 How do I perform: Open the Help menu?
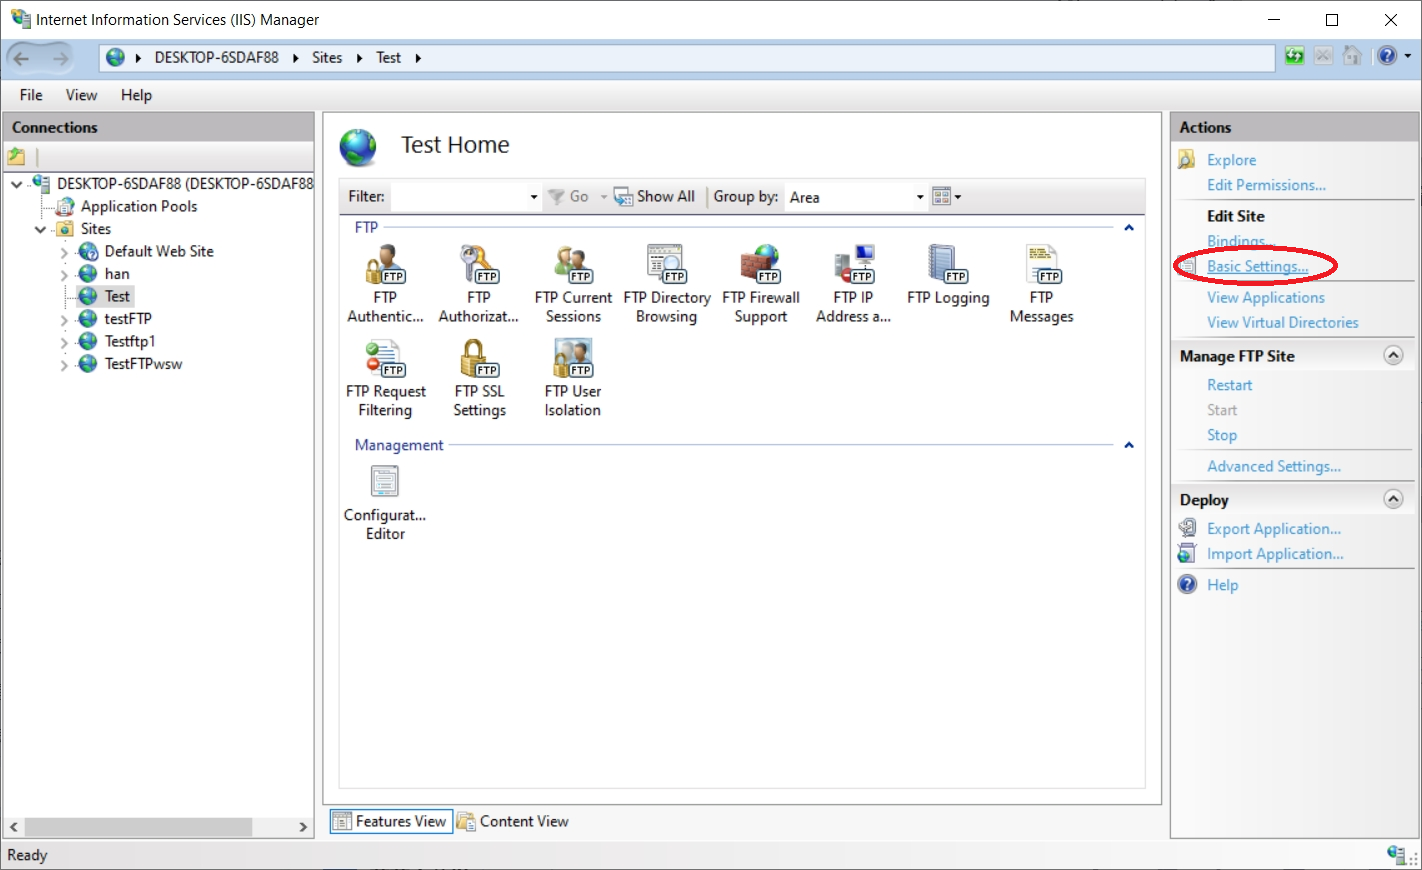136,95
